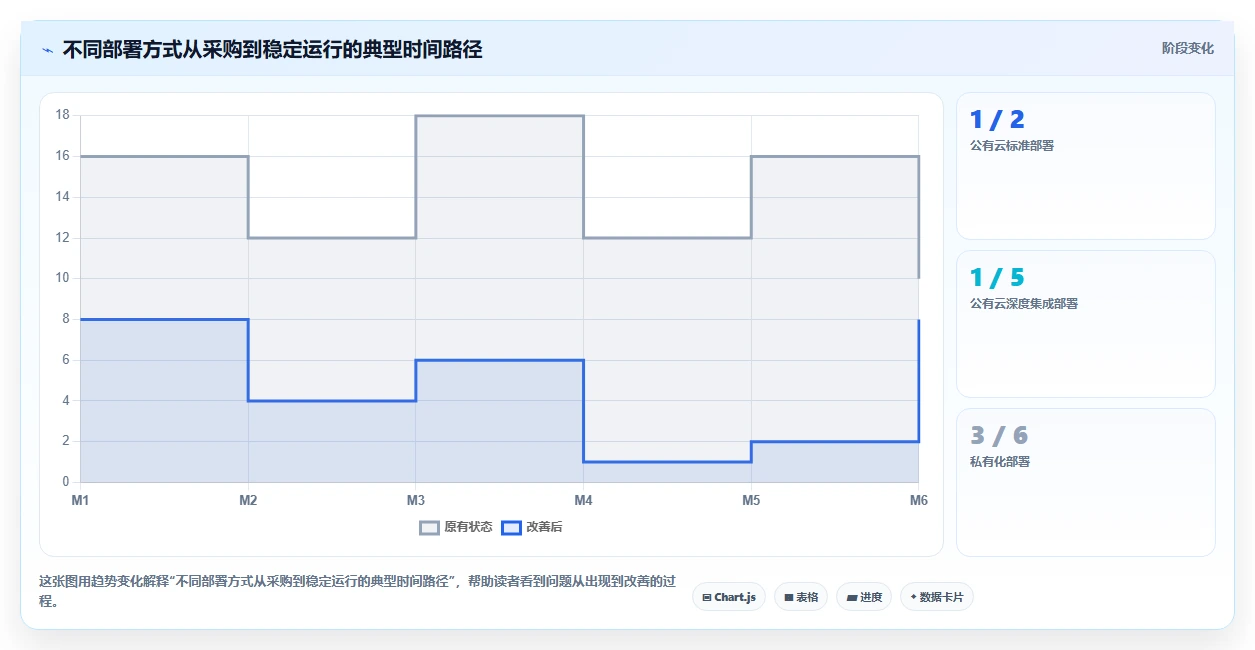Toggle the 改善后 legend entry
The image size is (1255, 650).
coord(532,527)
